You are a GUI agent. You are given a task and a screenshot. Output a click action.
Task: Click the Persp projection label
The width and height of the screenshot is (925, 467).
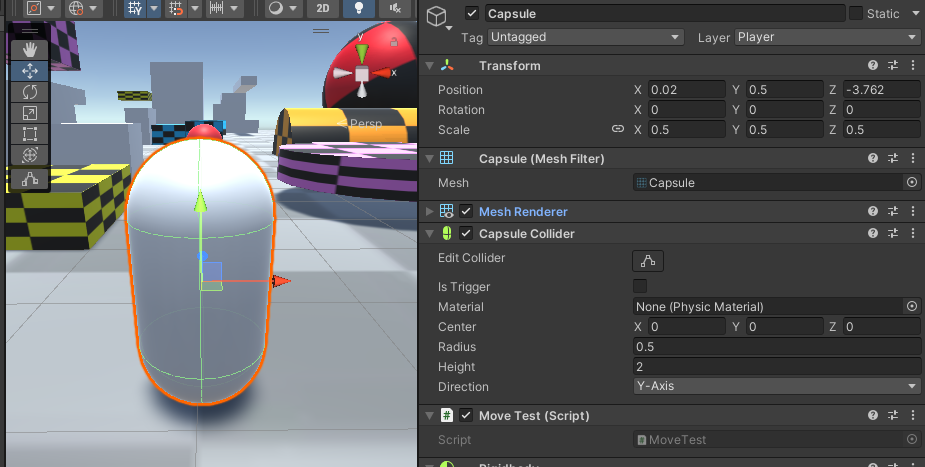(366, 124)
